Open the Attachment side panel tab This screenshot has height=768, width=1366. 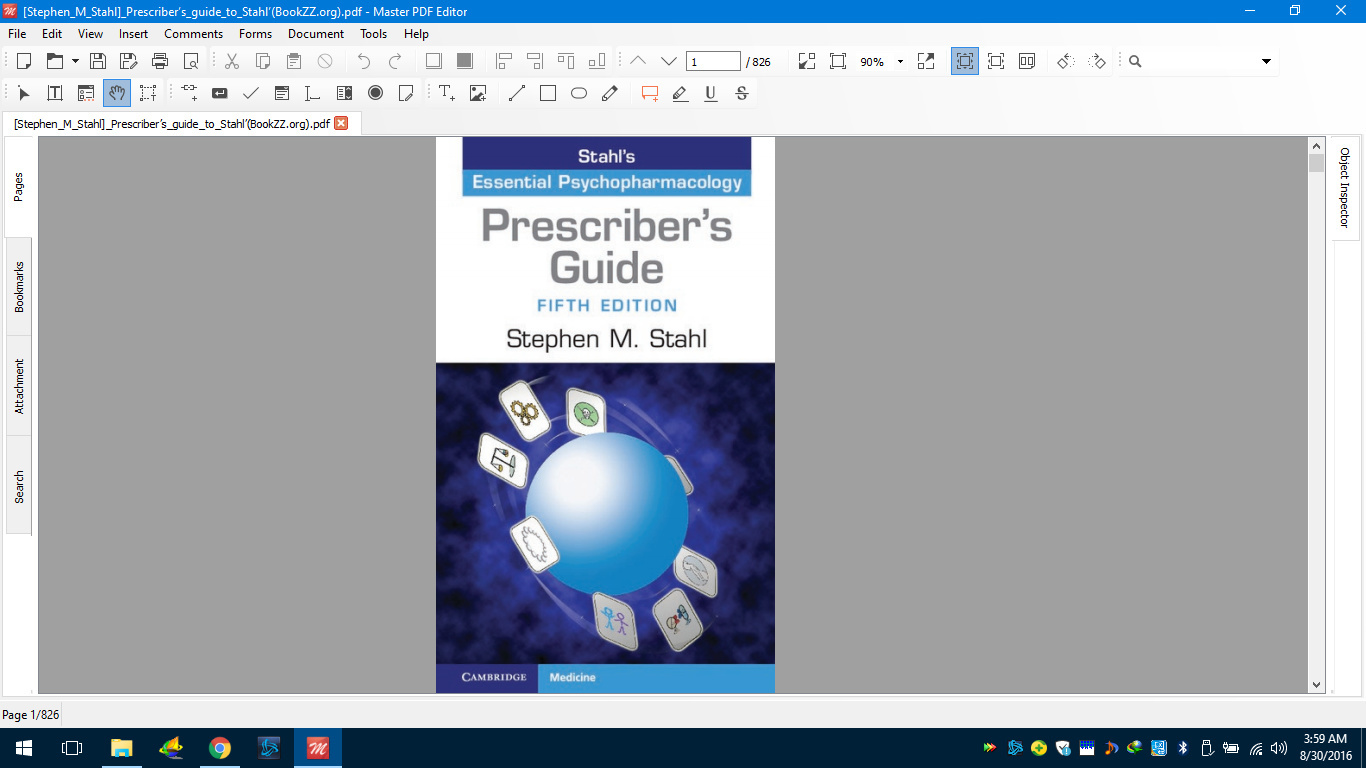coord(19,386)
